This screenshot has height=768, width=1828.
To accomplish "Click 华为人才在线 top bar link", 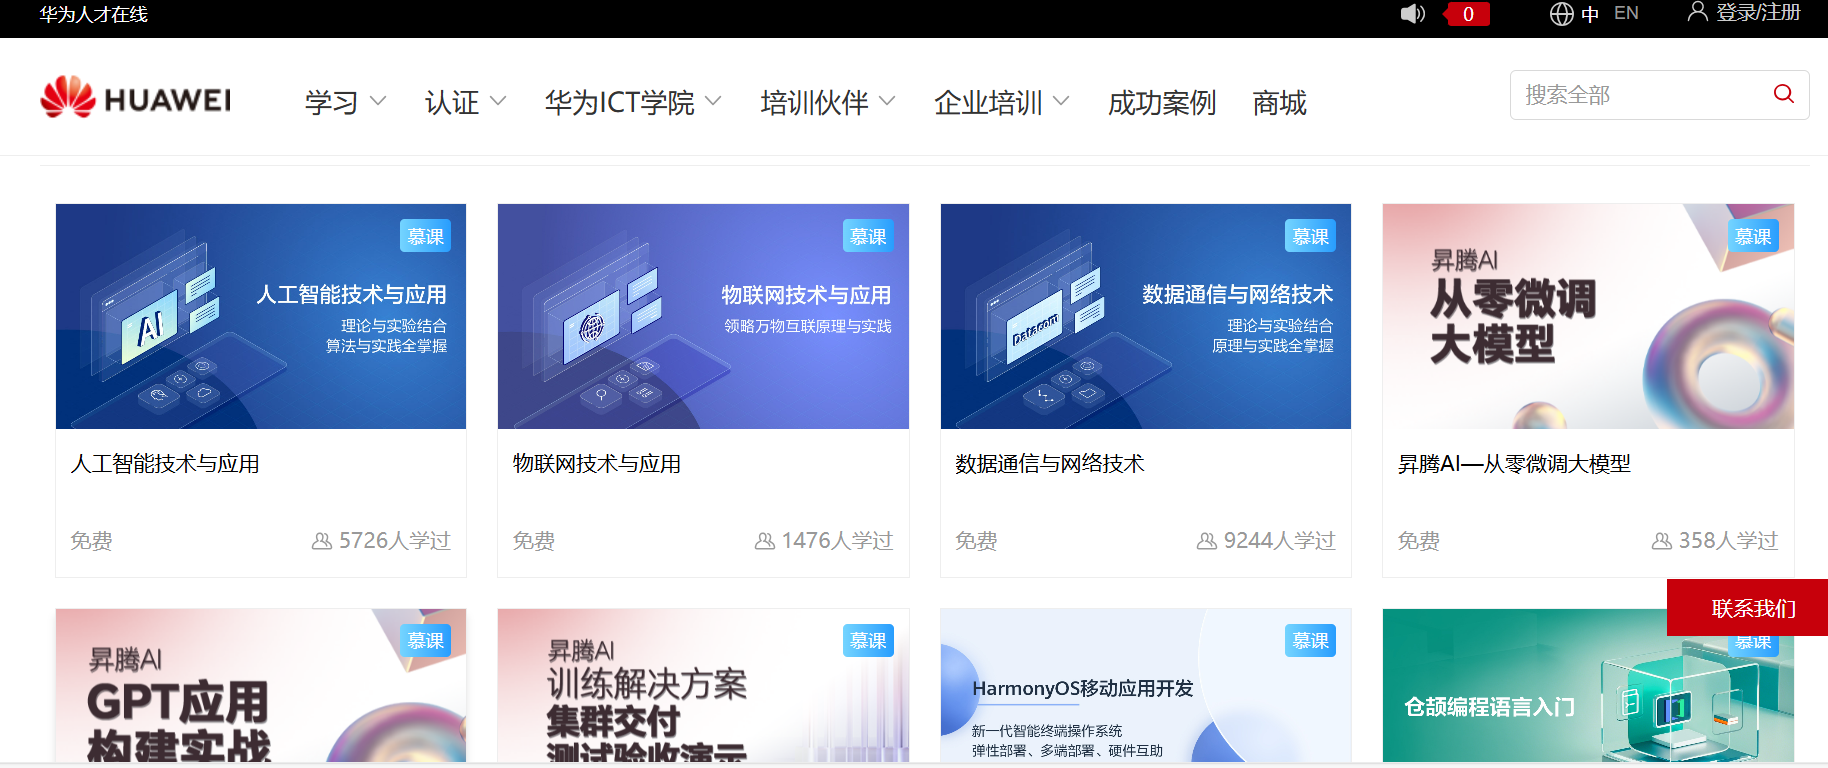I will pos(94,14).
